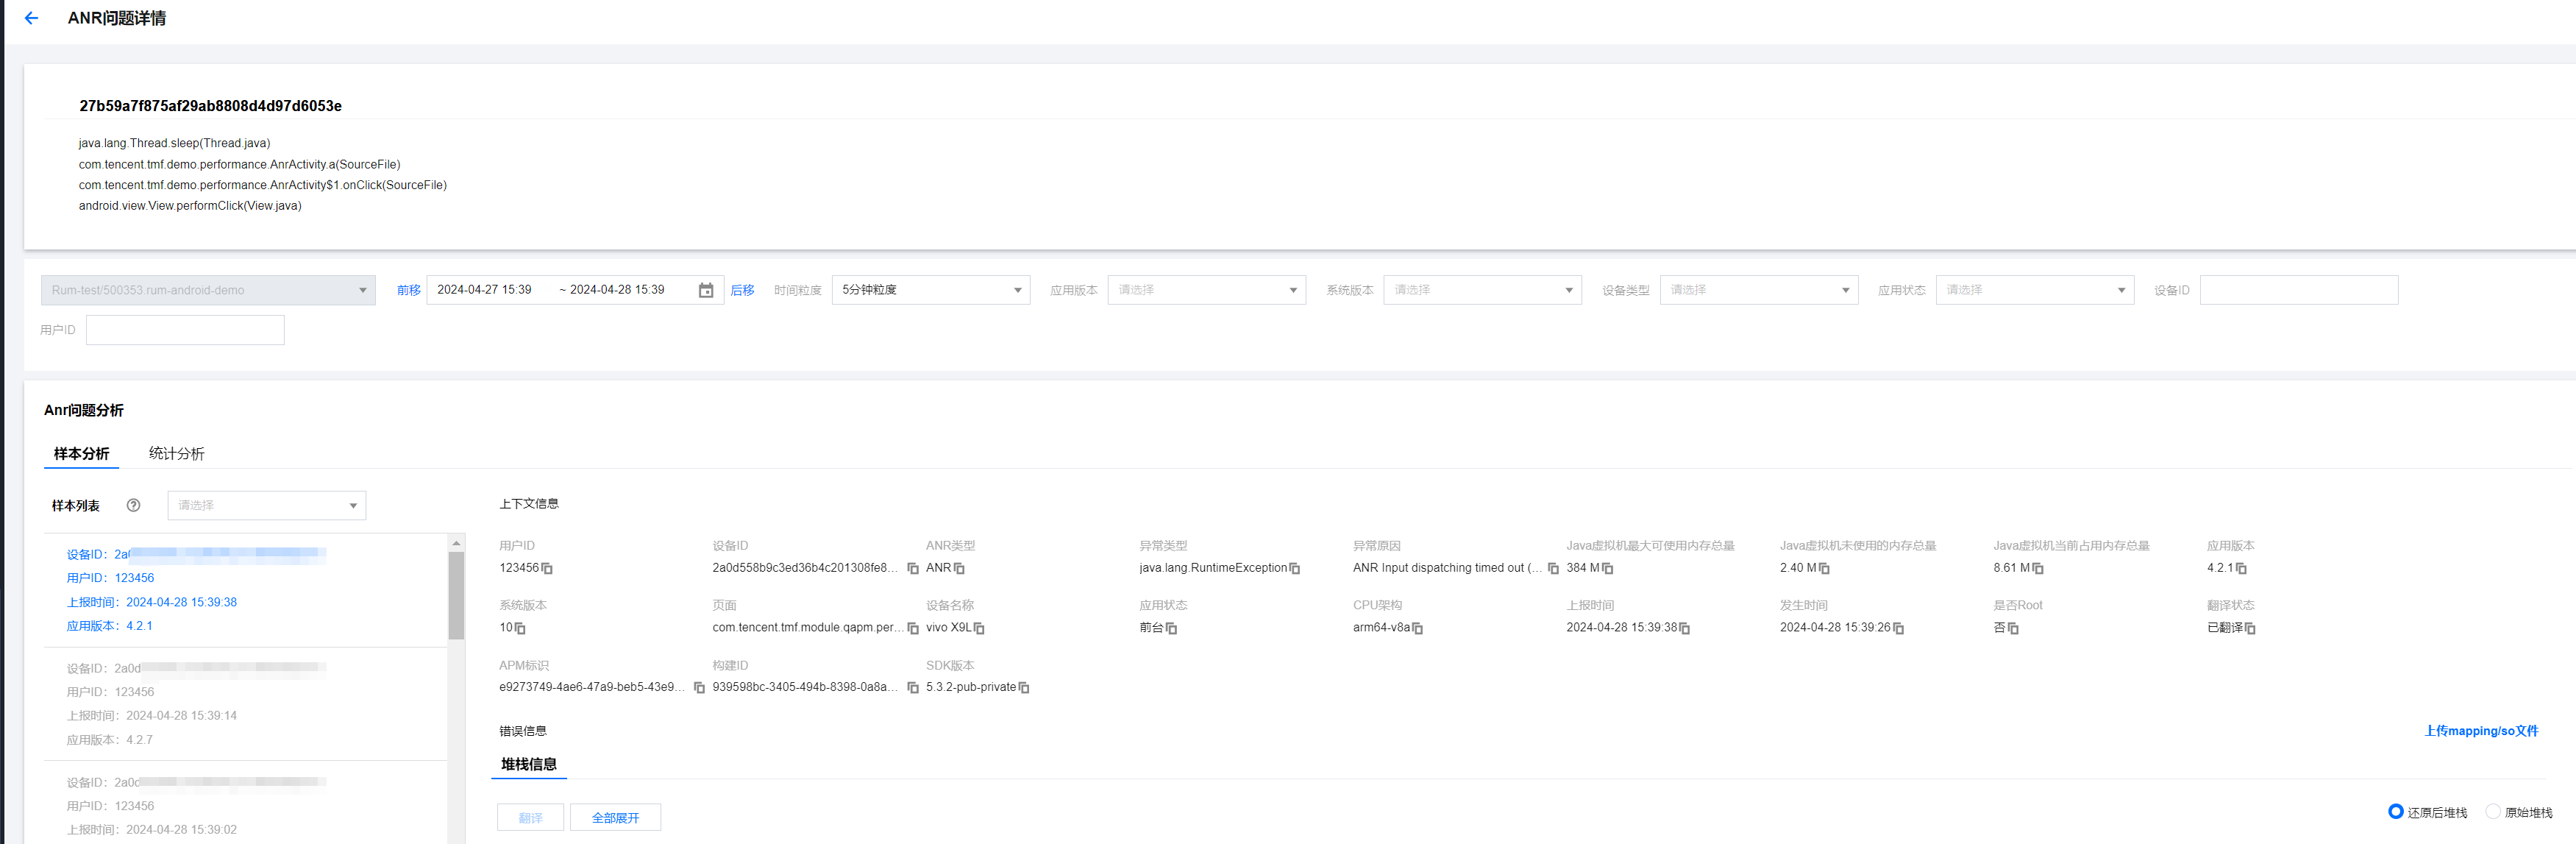Open the 5分钟粒度 time granularity dropdown
This screenshot has height=844, width=2576.
[930, 290]
